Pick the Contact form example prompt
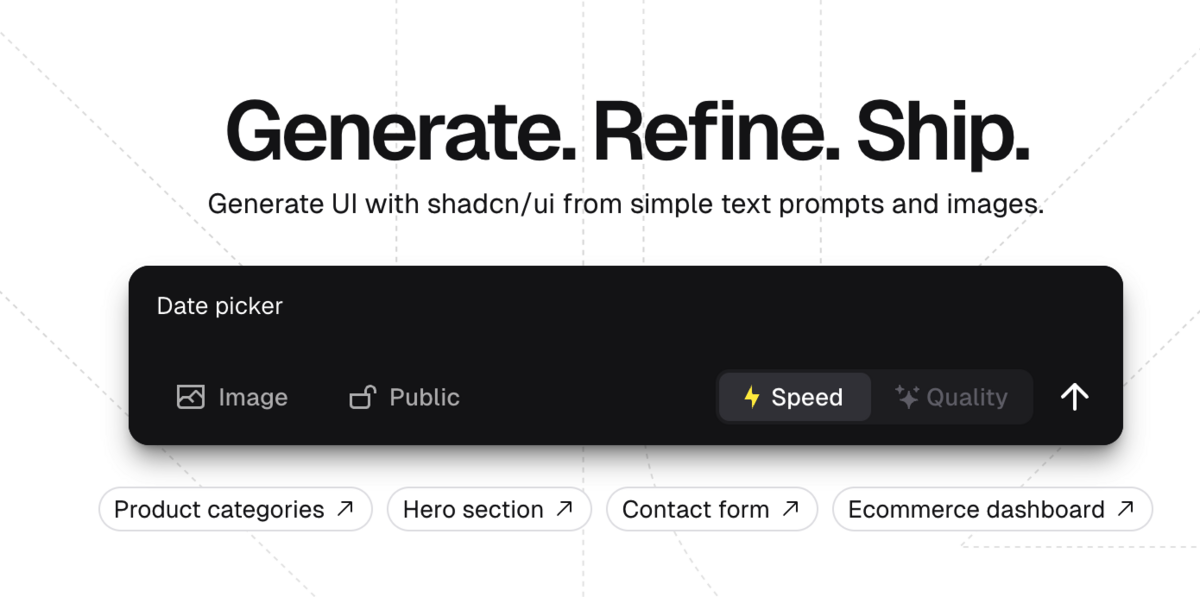Image resolution: width=1200 pixels, height=597 pixels. [x=712, y=509]
